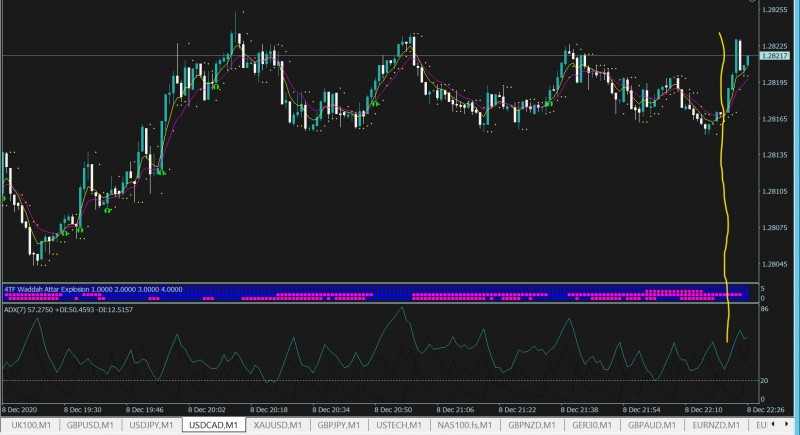
Task: Open the GBPJPY,M1 chart tab
Action: click(339, 425)
